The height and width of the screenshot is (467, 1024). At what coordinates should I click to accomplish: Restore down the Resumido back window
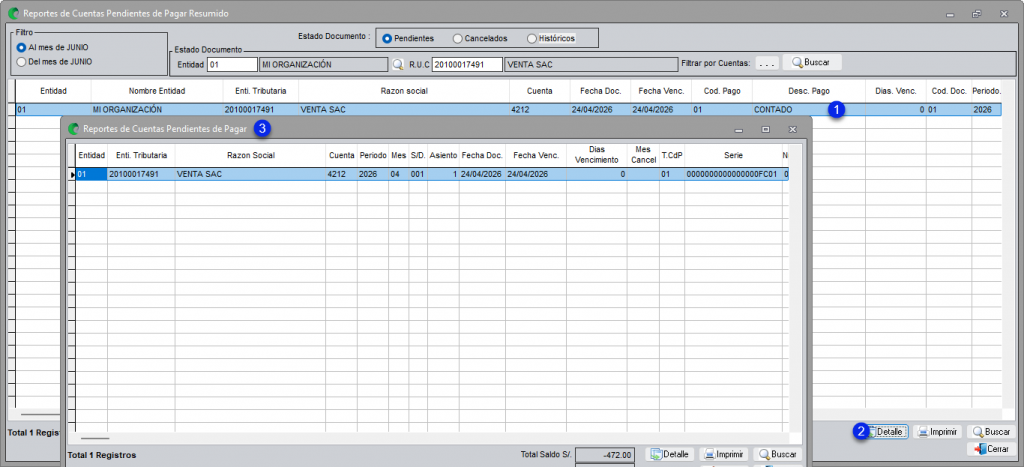coord(976,13)
